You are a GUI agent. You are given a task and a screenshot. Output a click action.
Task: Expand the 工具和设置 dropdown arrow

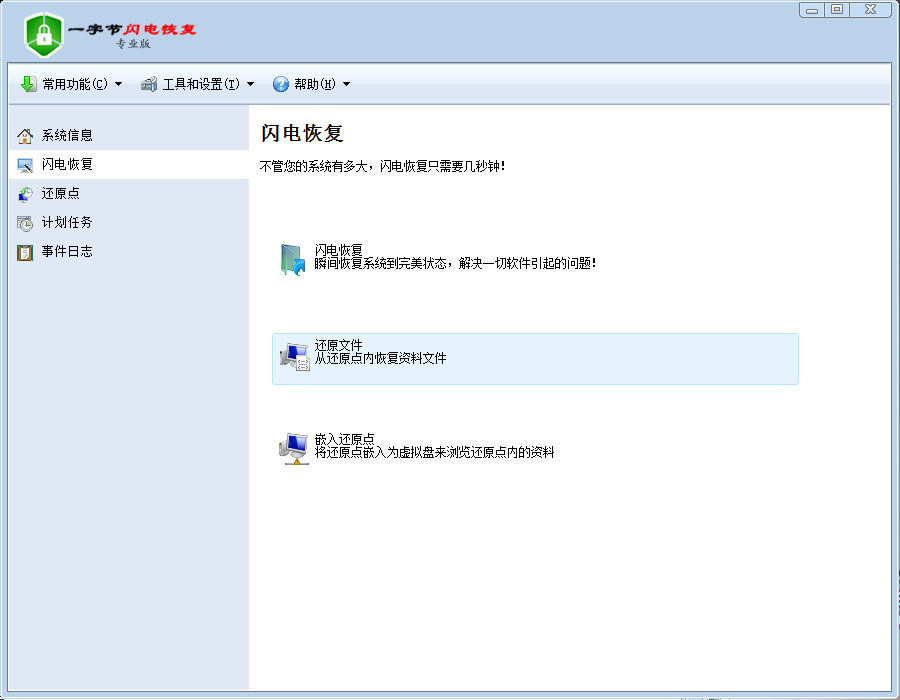pyautogui.click(x=250, y=84)
